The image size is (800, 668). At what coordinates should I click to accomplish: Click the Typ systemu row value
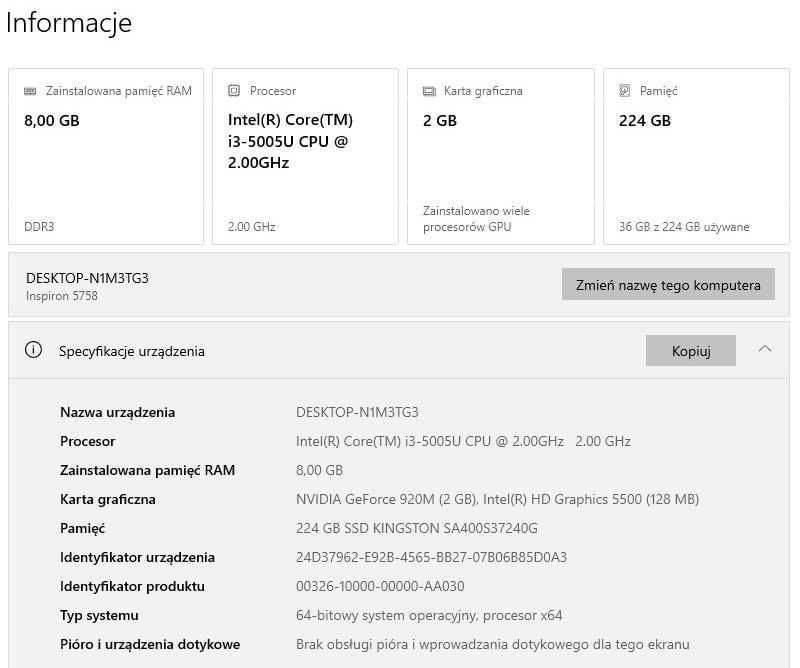click(x=429, y=615)
